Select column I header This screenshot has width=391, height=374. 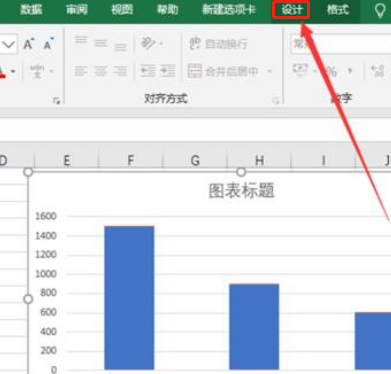click(323, 161)
